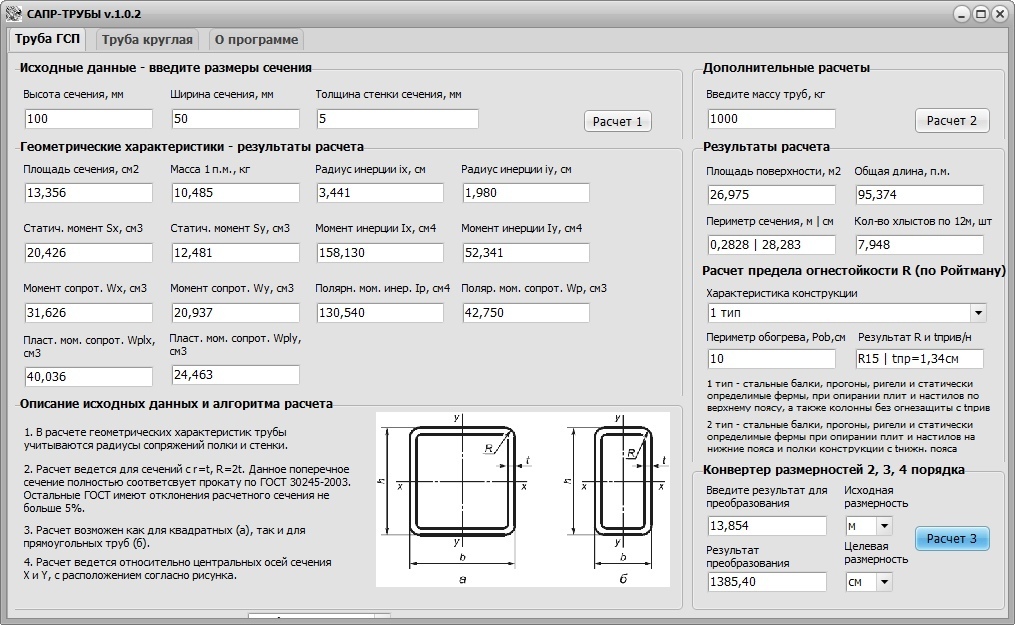Run calculation with the Расчет 1 button
The height and width of the screenshot is (625, 1015).
tap(618, 122)
